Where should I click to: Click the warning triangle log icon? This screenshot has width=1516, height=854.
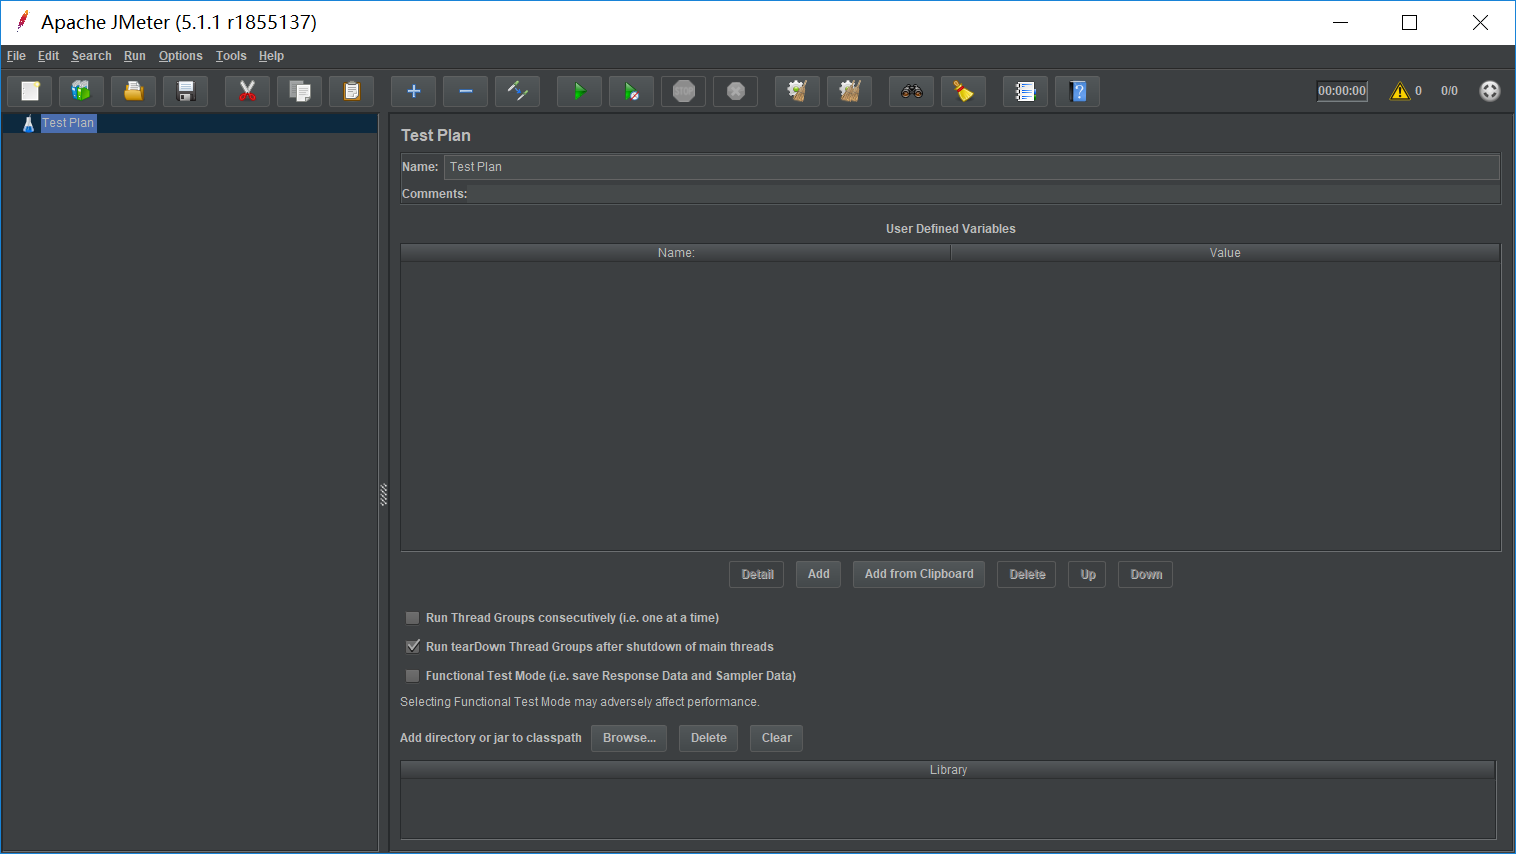tap(1400, 91)
